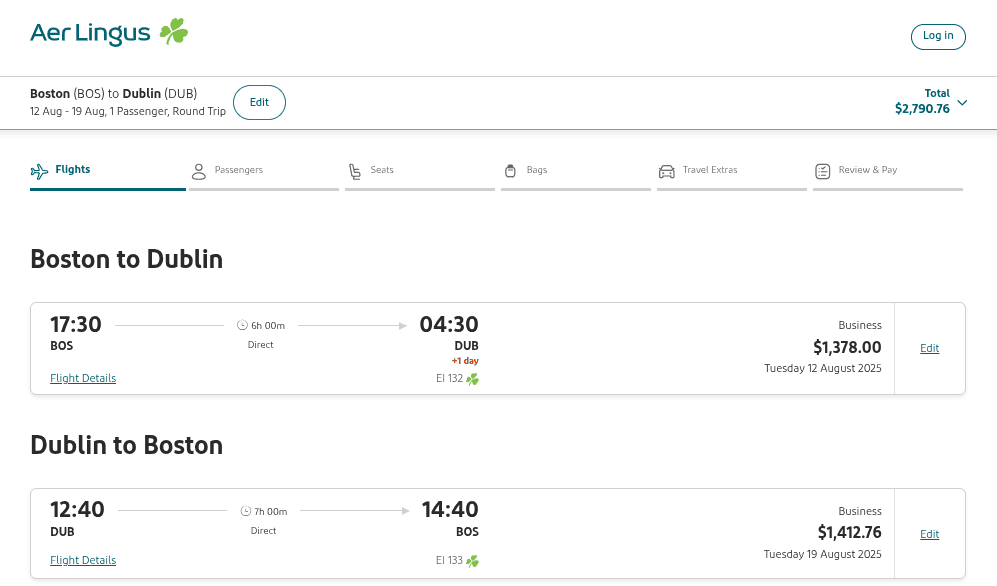Click the car icon for Travel Extras
Image resolution: width=997 pixels, height=586 pixels.
click(666, 171)
